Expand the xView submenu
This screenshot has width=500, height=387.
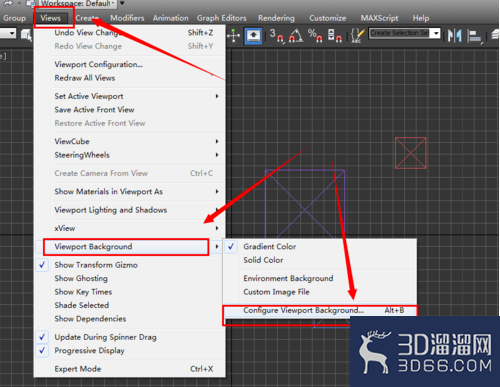130,228
